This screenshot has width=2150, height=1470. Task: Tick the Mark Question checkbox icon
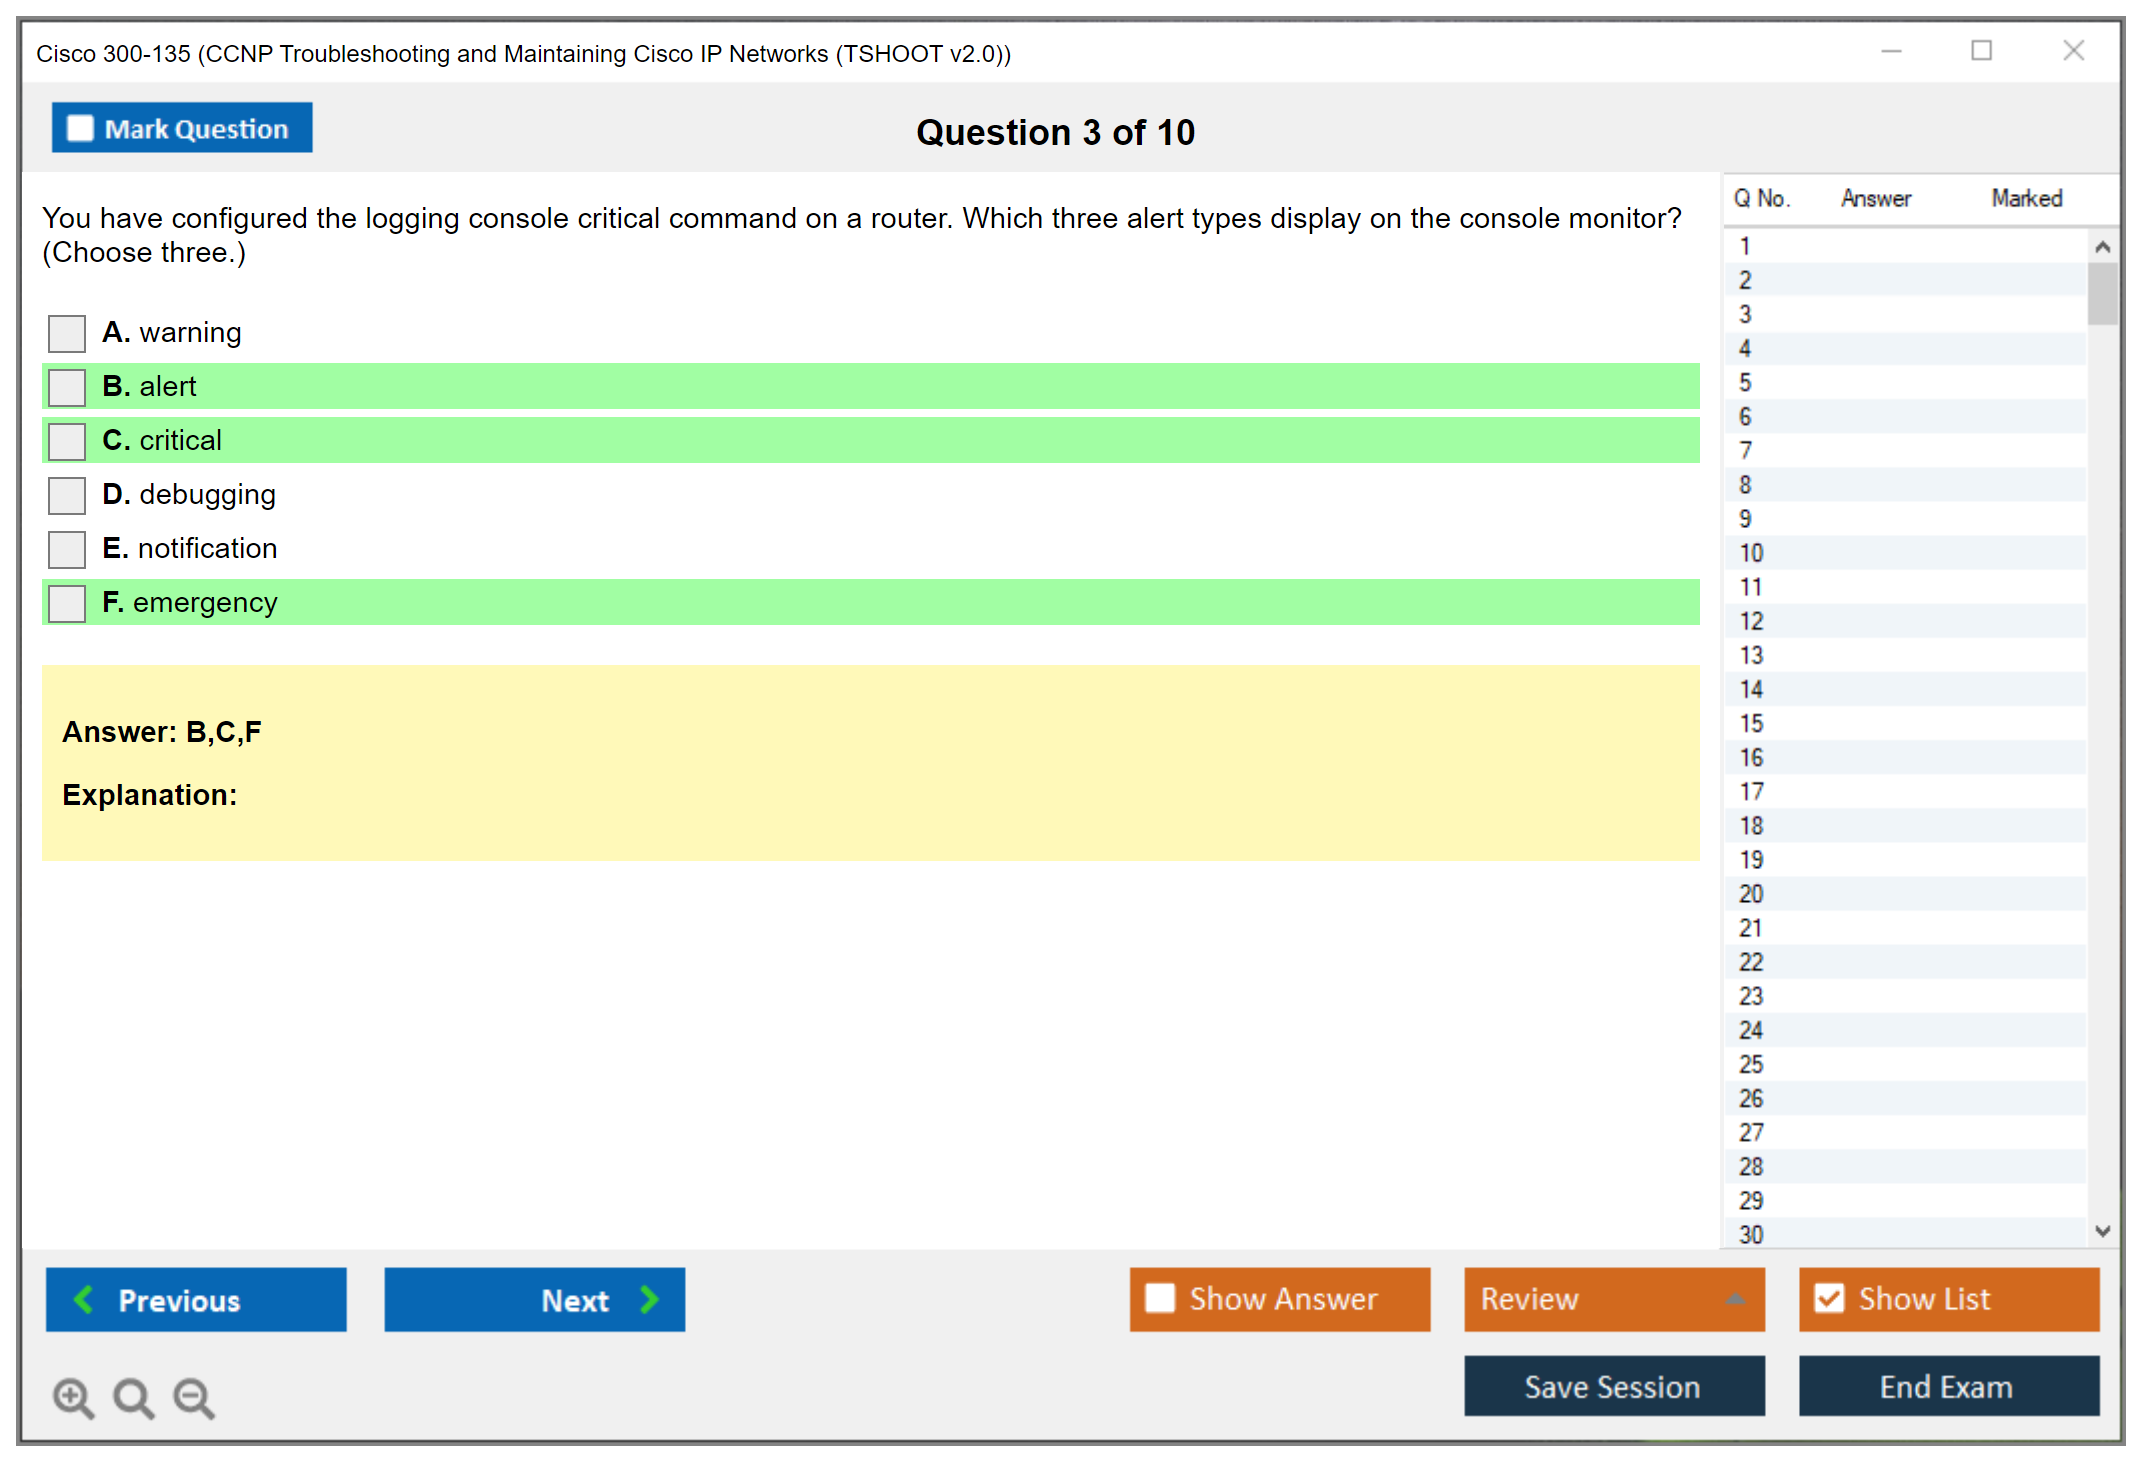point(80,129)
